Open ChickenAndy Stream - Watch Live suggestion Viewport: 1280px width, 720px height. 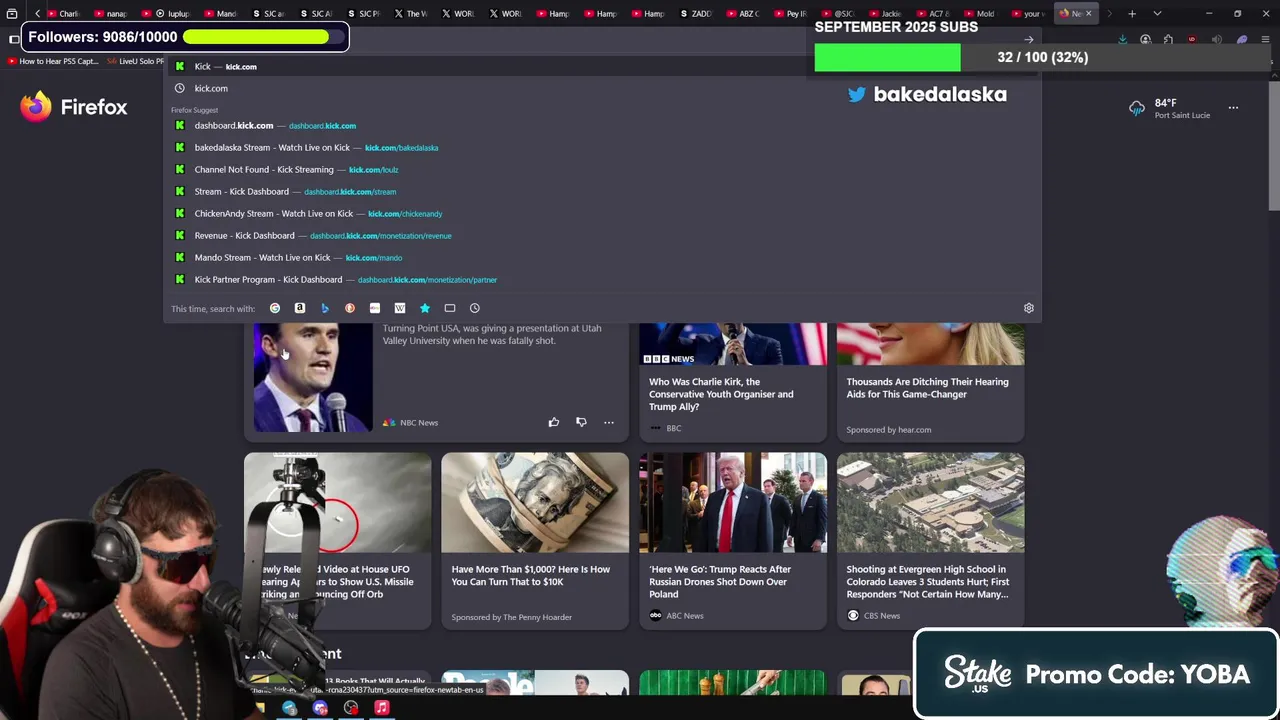click(x=603, y=213)
